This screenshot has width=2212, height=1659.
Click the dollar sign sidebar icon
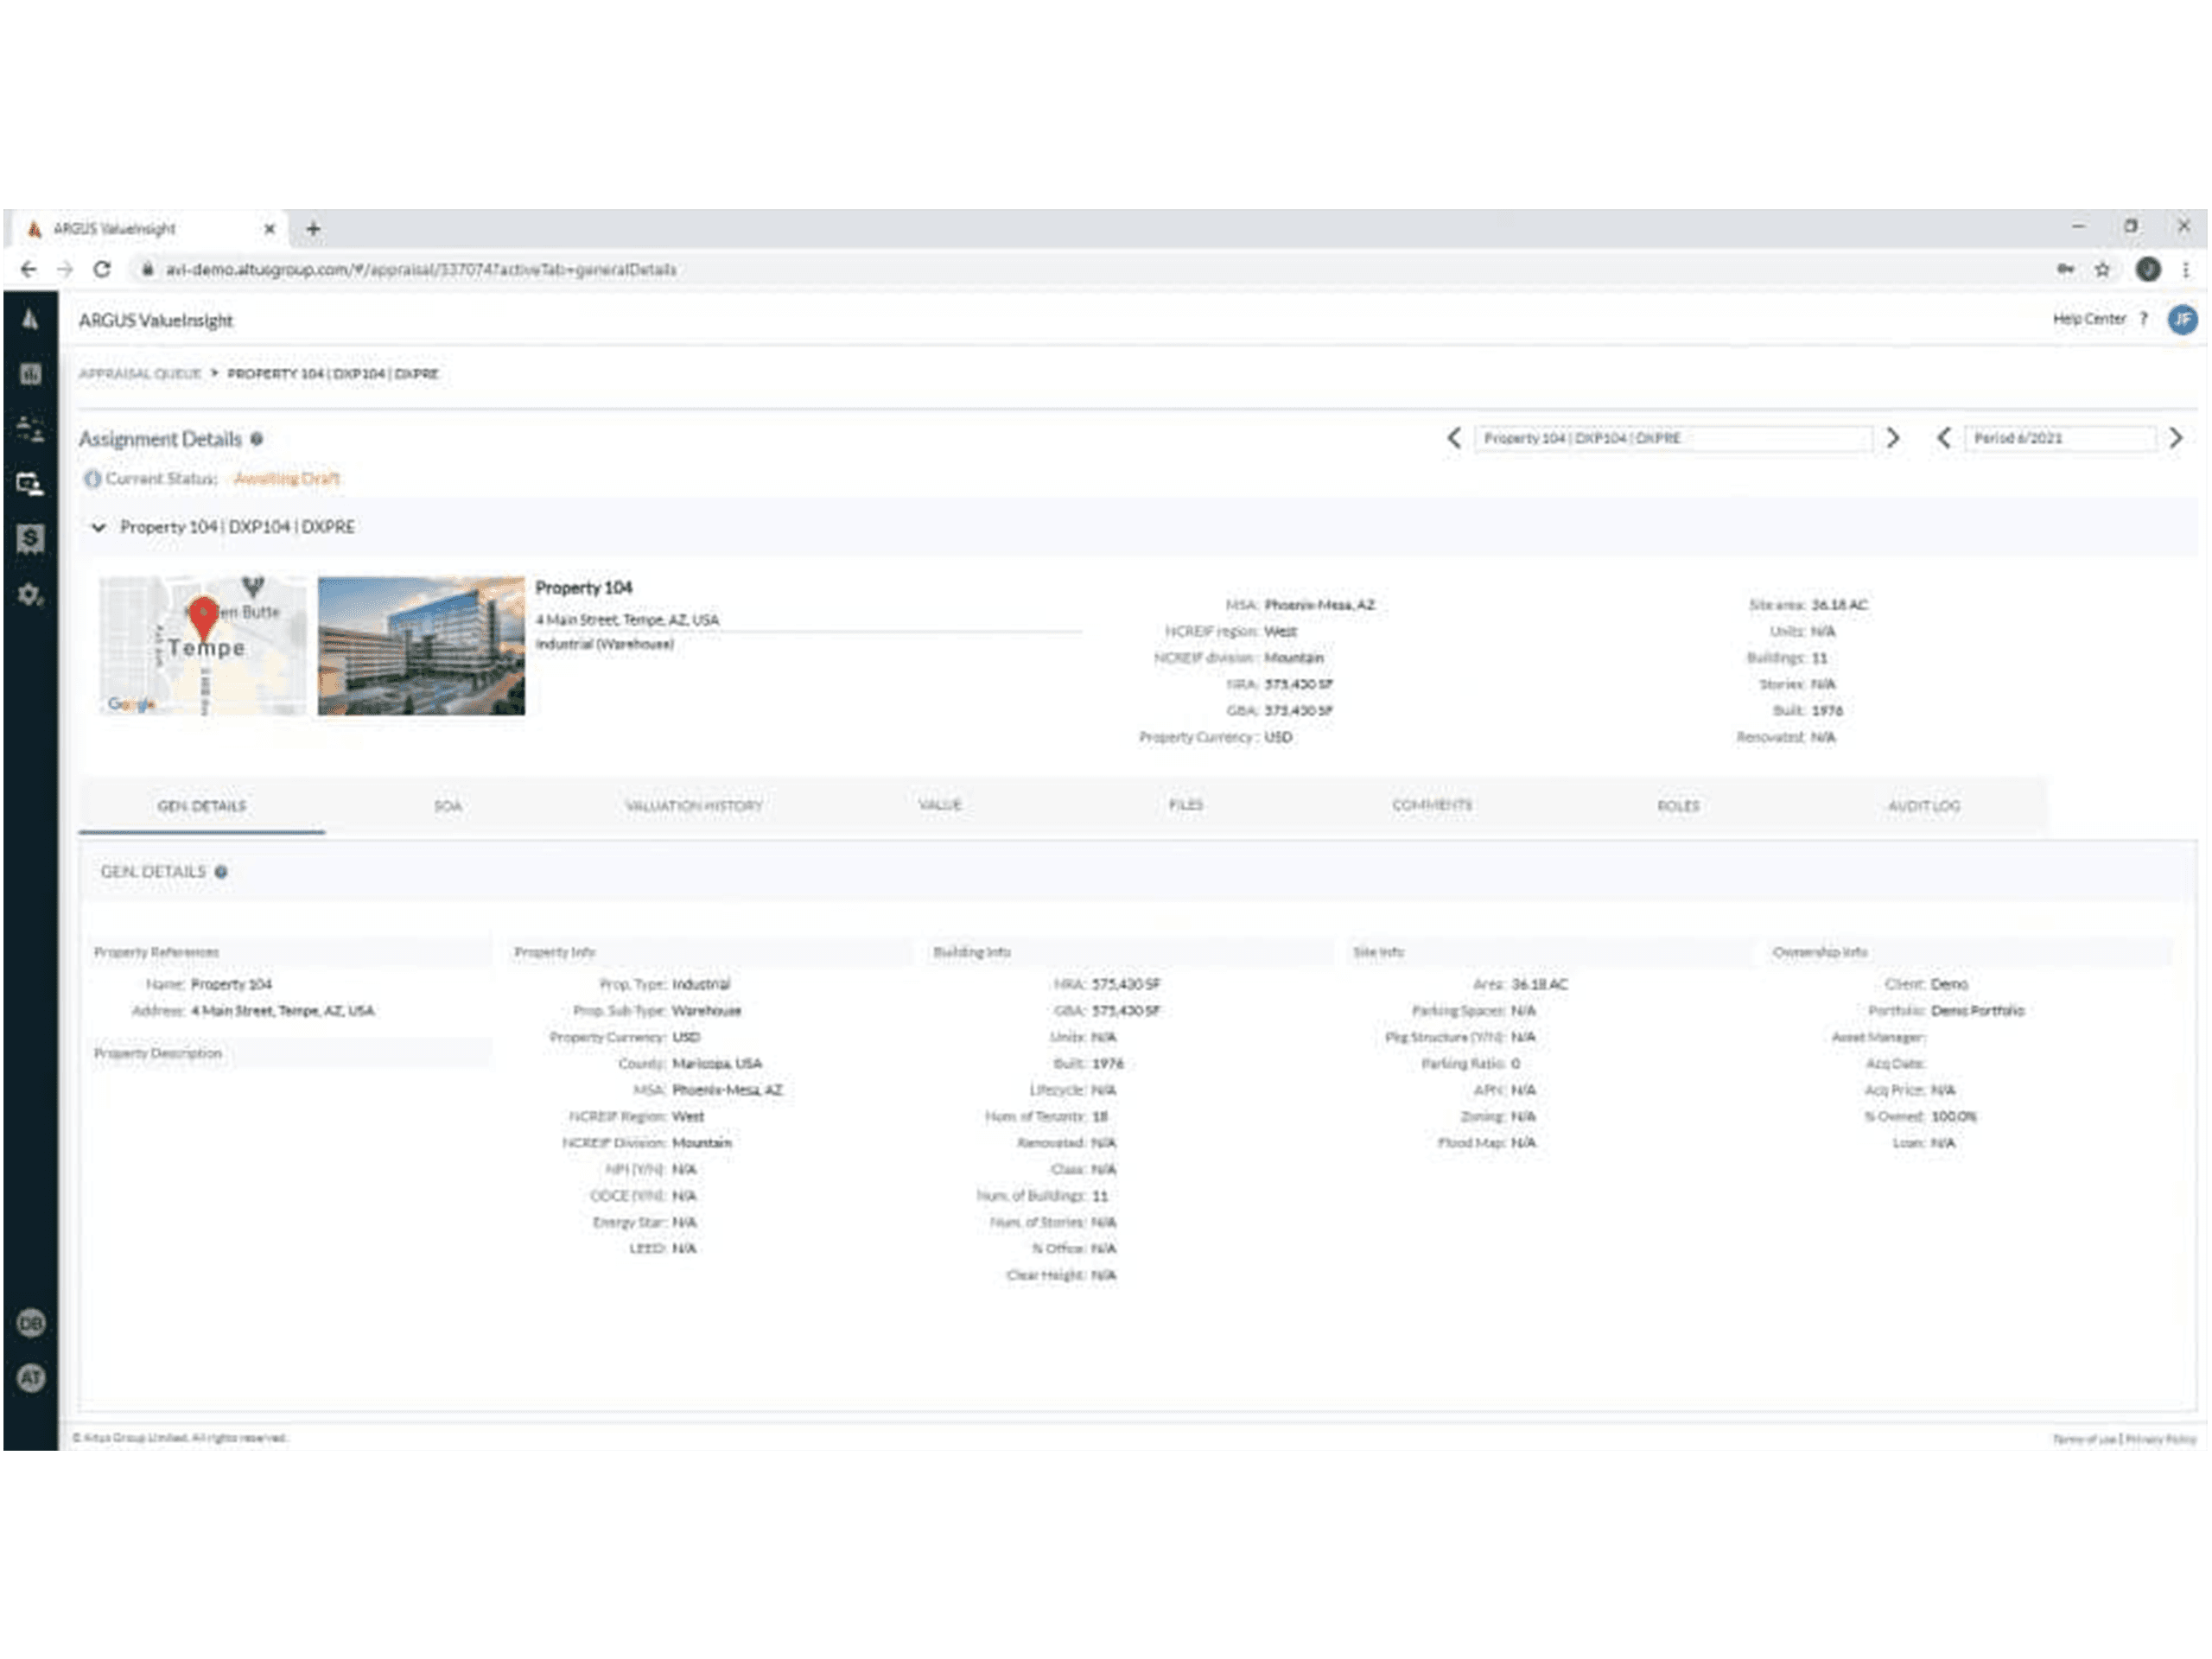tap(30, 539)
